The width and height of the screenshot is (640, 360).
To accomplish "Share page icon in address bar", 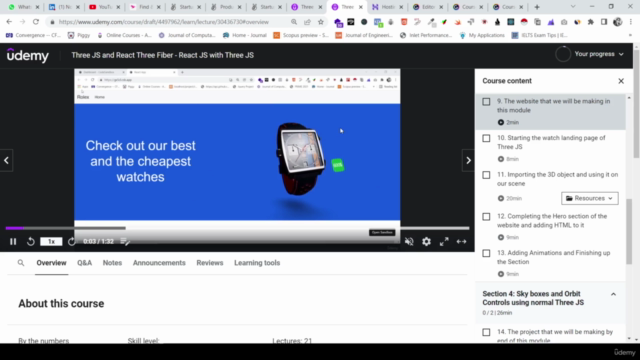I will (x=307, y=22).
